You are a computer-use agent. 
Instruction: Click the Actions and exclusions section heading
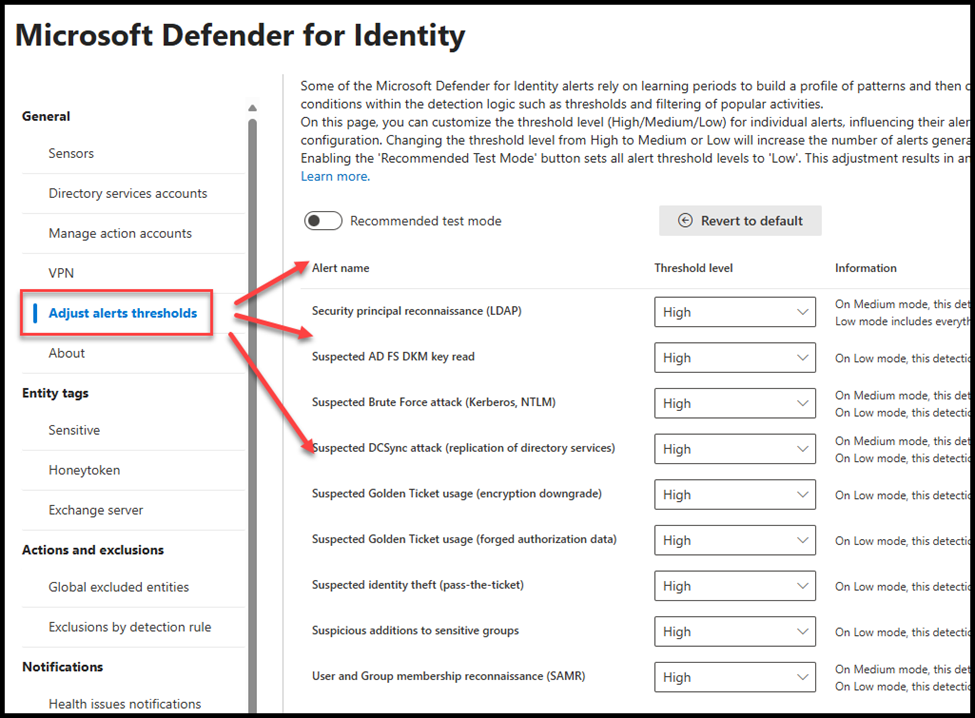coord(93,550)
